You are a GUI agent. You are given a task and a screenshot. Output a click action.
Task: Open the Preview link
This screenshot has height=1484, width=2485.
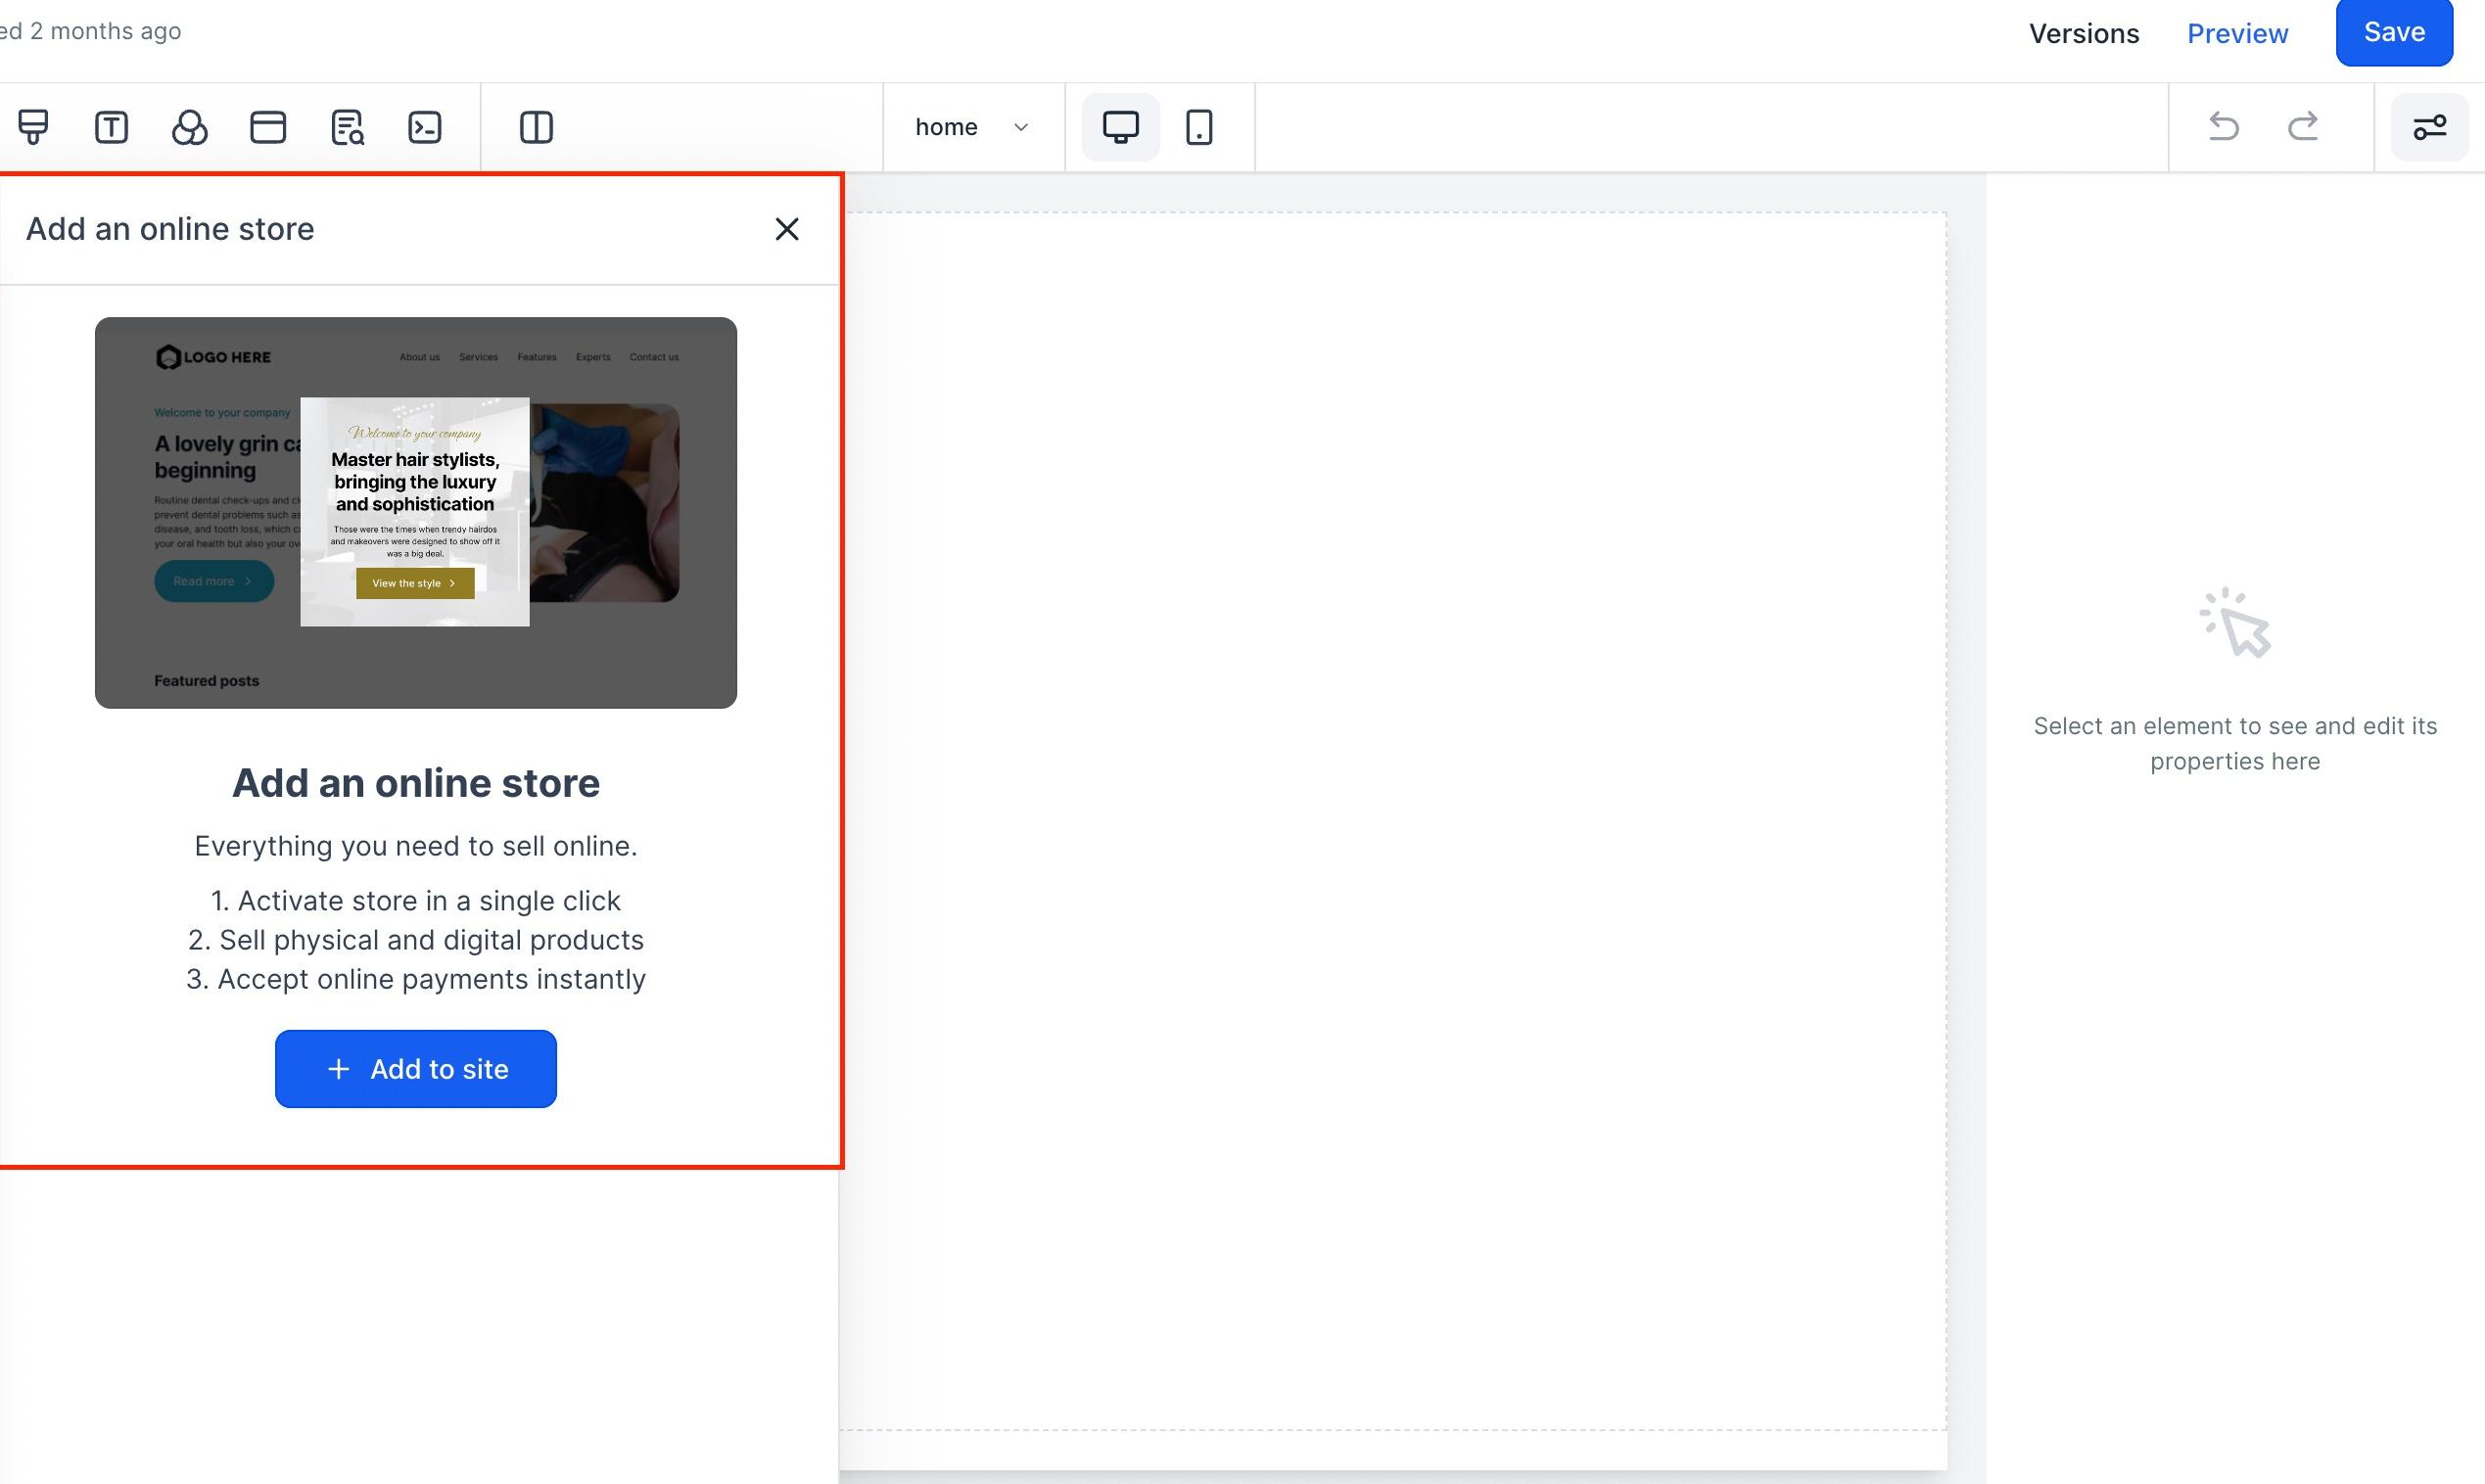(2238, 33)
